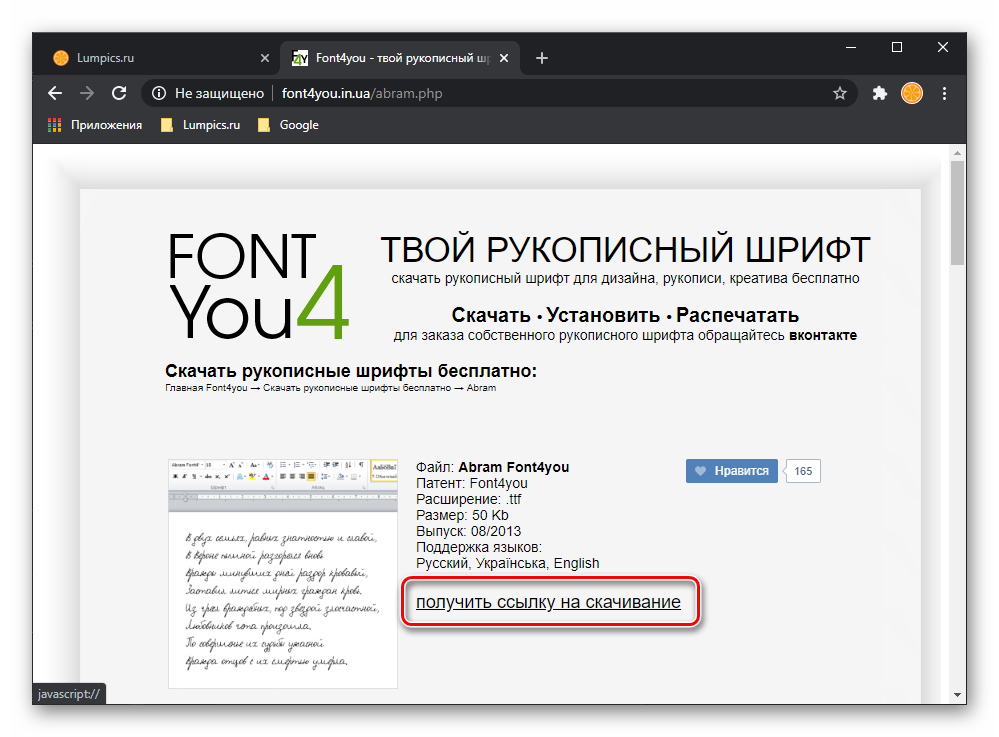This screenshot has height=737, width=999.
Task: Open the Extensions puzzle icon
Action: click(x=880, y=94)
